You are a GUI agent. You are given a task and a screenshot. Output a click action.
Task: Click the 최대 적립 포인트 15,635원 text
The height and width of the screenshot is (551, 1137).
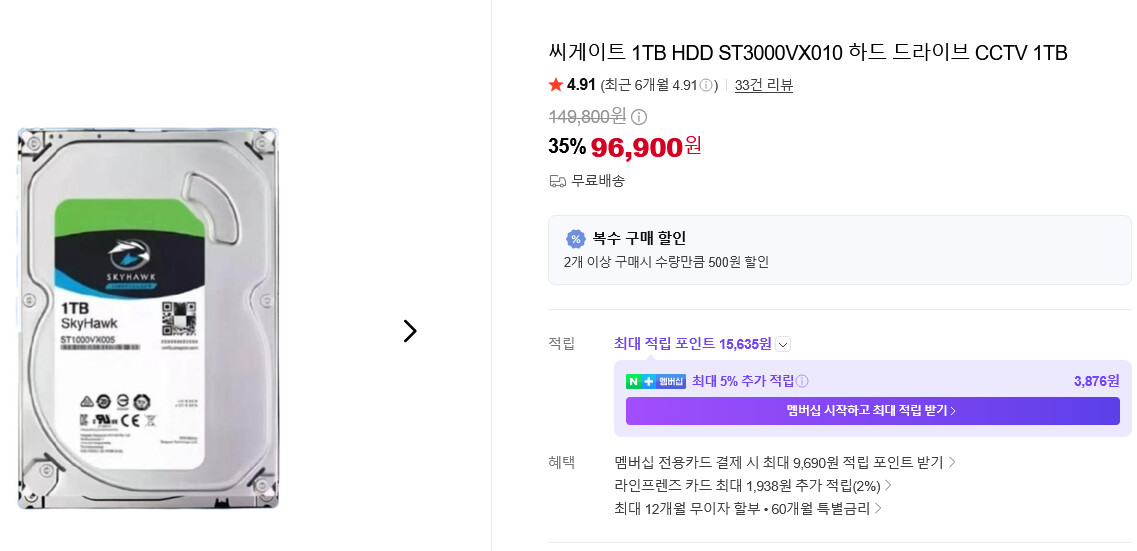692,344
